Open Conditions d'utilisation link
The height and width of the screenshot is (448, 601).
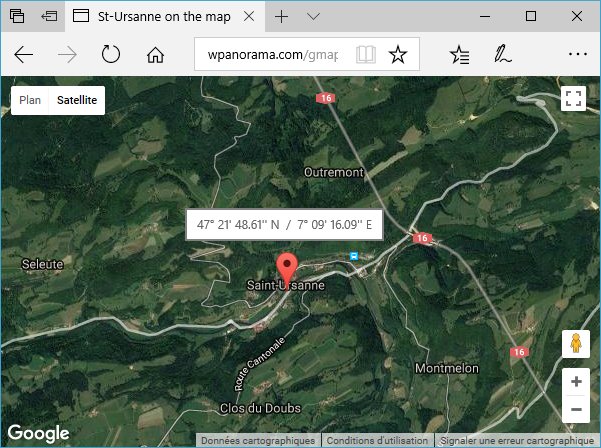click(377, 440)
